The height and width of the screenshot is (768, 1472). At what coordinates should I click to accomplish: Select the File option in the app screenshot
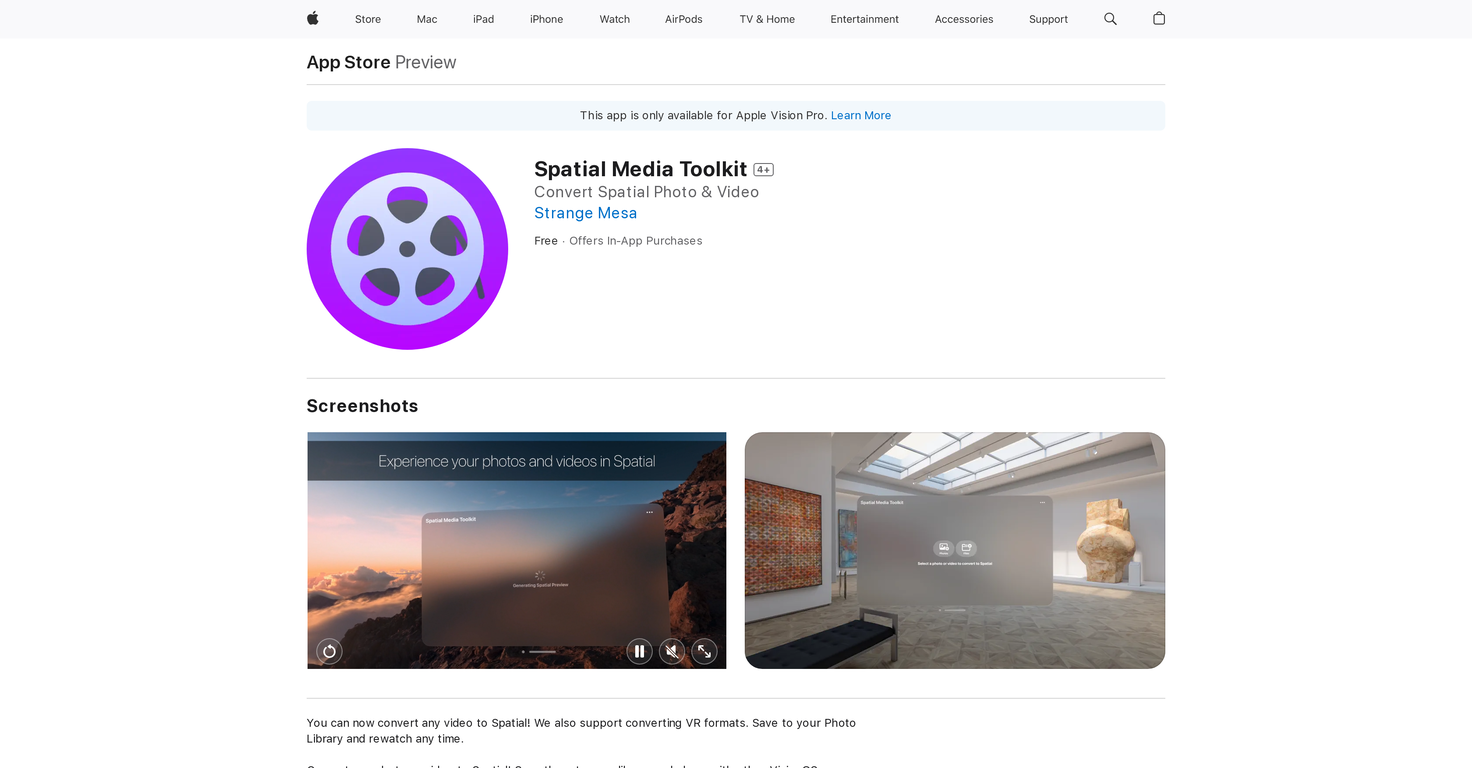(966, 548)
